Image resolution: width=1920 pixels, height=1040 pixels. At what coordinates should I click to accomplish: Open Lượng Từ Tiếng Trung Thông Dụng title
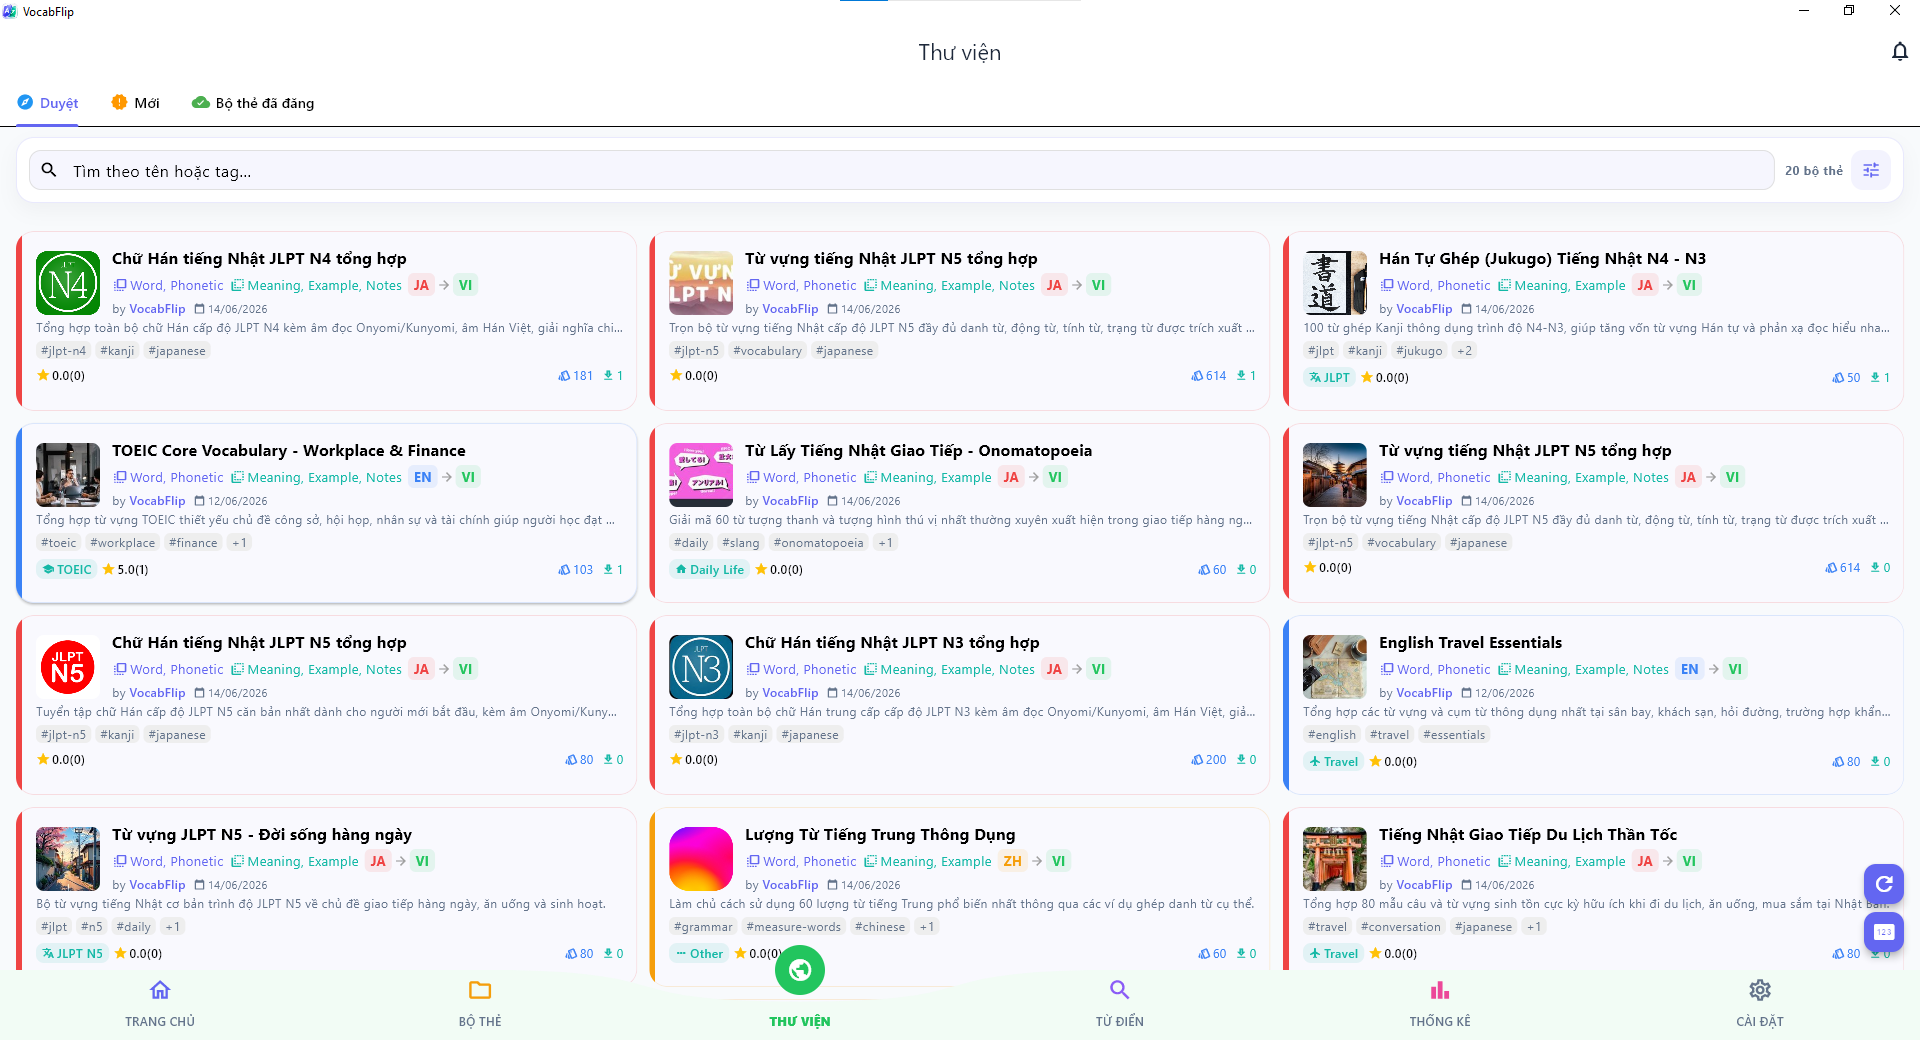click(x=880, y=835)
